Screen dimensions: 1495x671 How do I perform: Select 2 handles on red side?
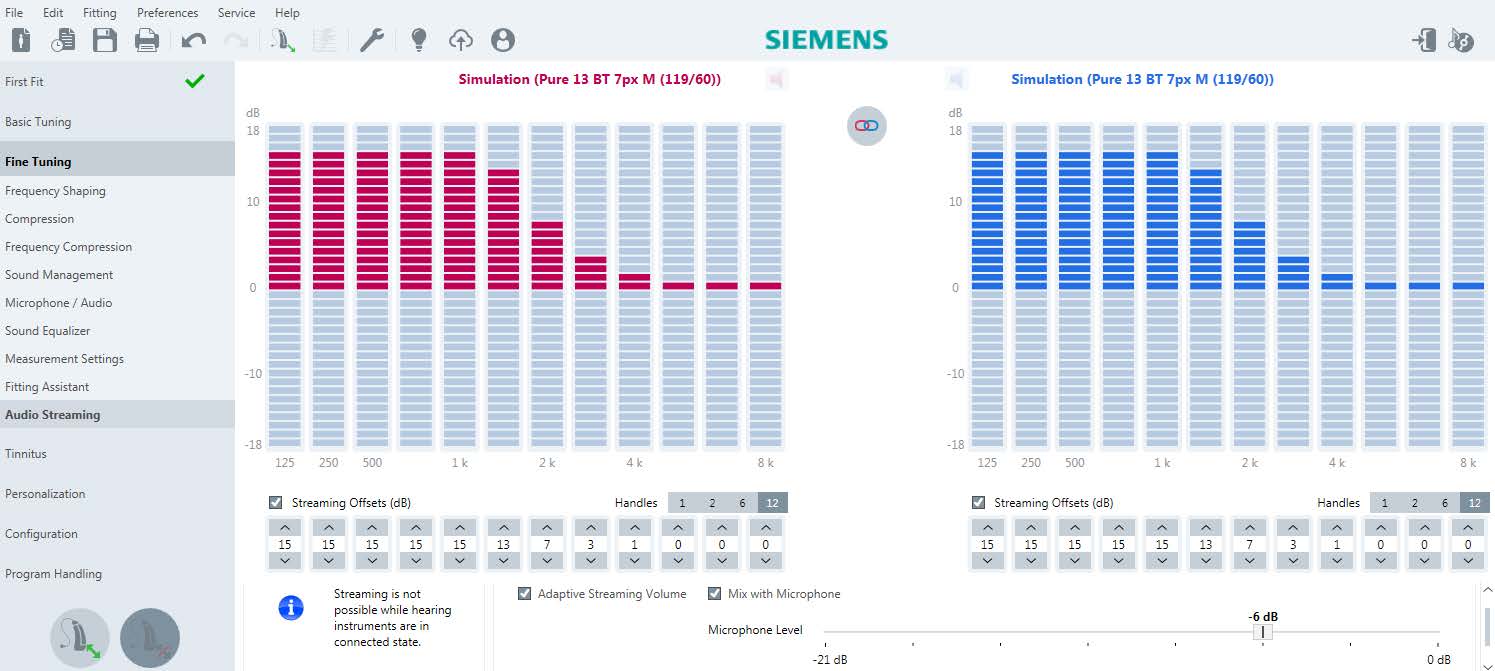coord(712,503)
